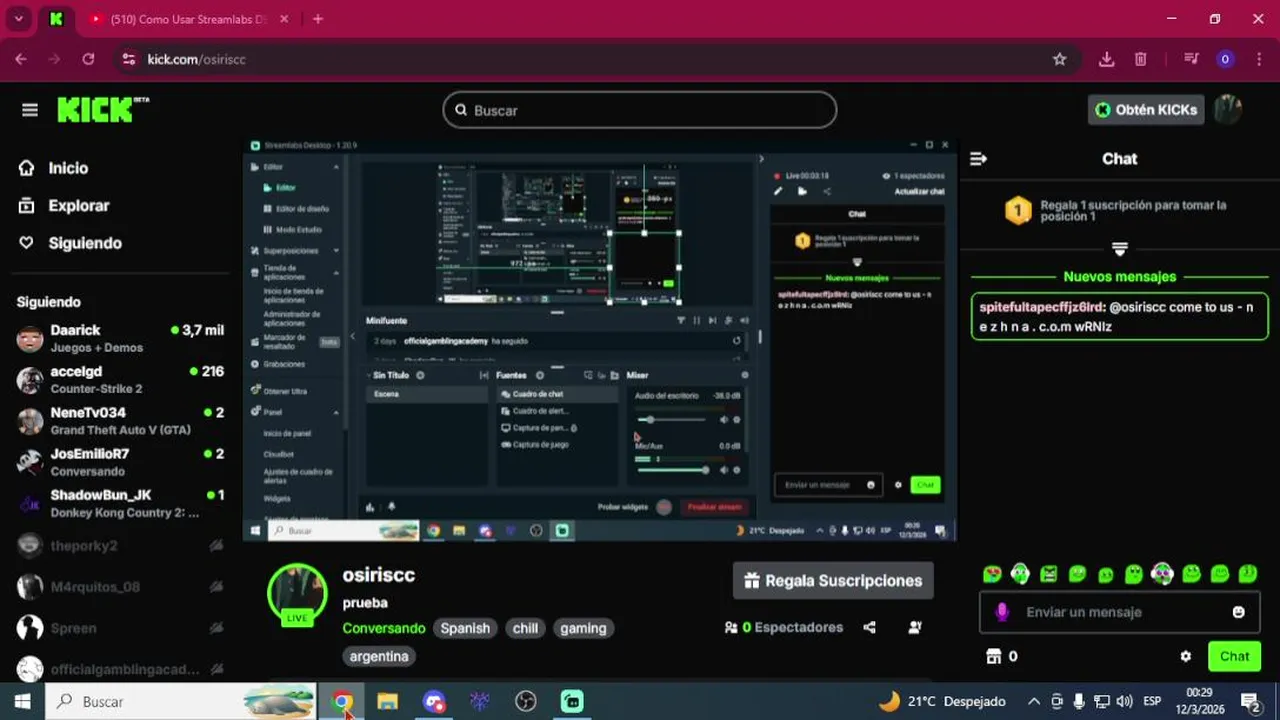
Task: Open JosEmilioR7's channel in sidebar
Action: click(x=120, y=461)
